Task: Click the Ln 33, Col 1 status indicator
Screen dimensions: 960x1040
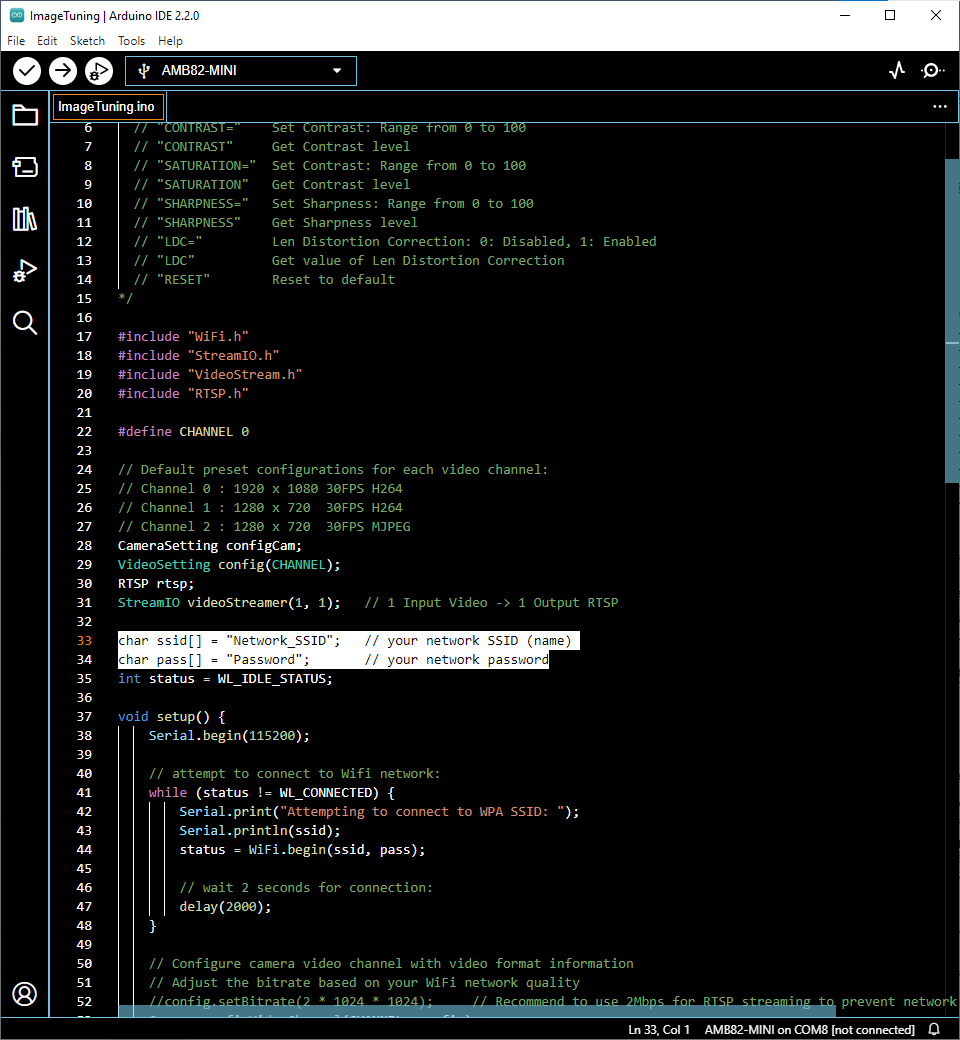Action: pos(658,1029)
